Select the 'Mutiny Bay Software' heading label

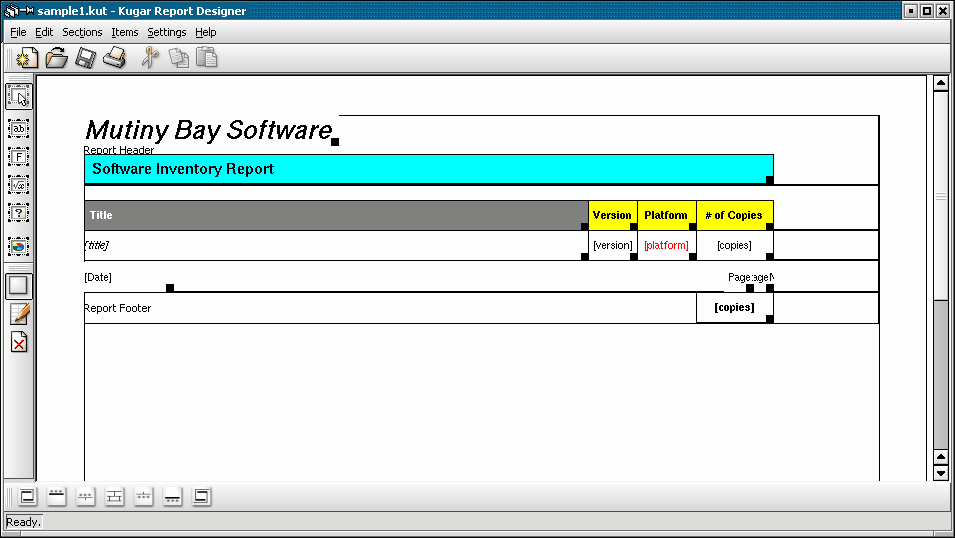[x=211, y=130]
